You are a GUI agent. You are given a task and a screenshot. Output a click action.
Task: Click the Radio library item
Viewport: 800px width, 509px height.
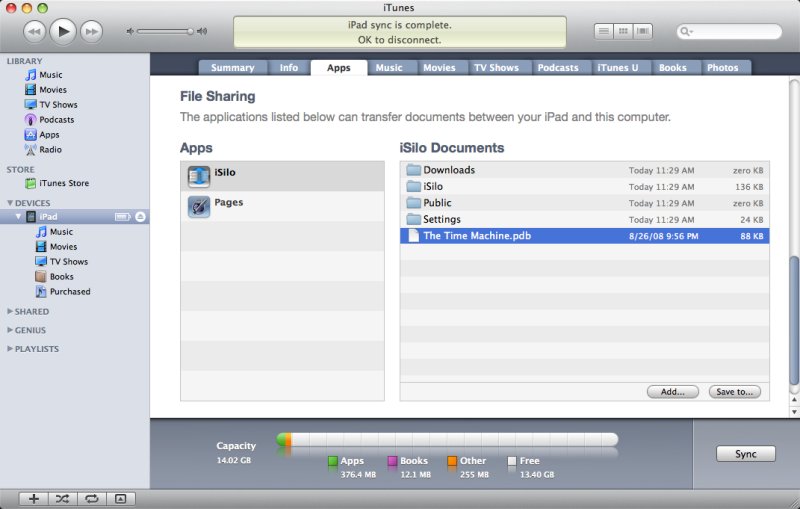(x=50, y=150)
